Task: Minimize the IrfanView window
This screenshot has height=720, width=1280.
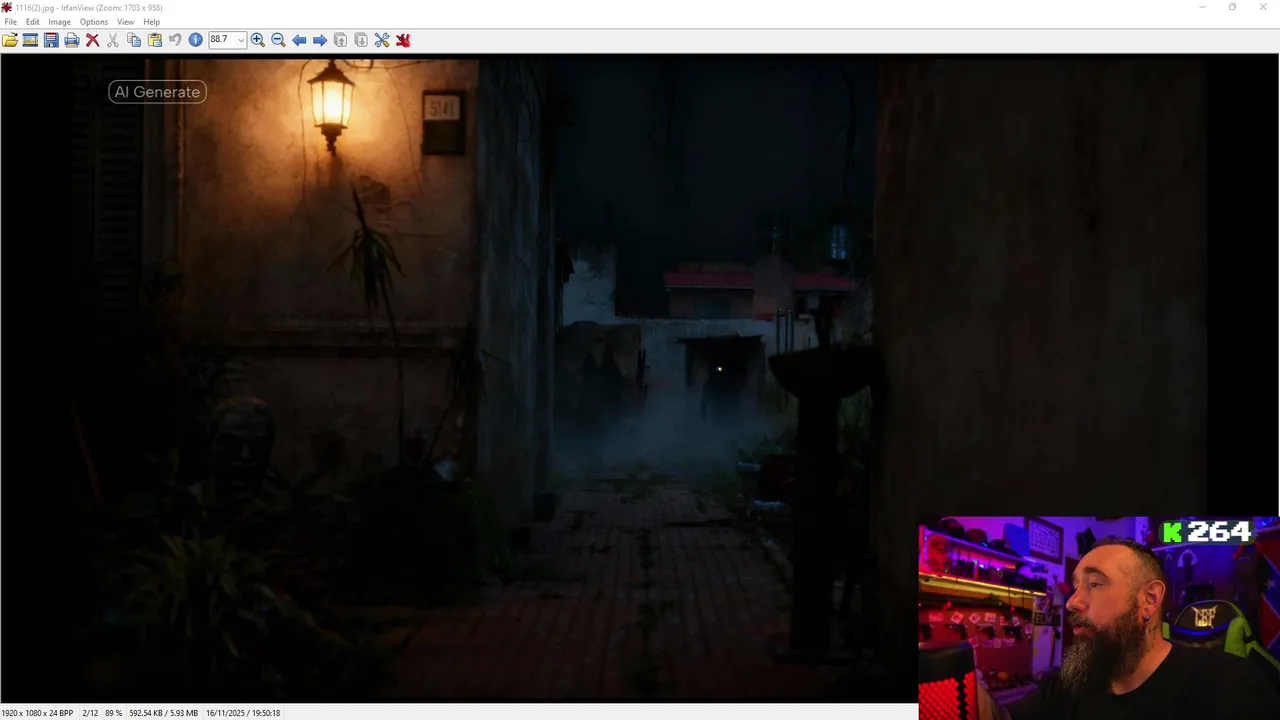Action: pyautogui.click(x=1202, y=7)
